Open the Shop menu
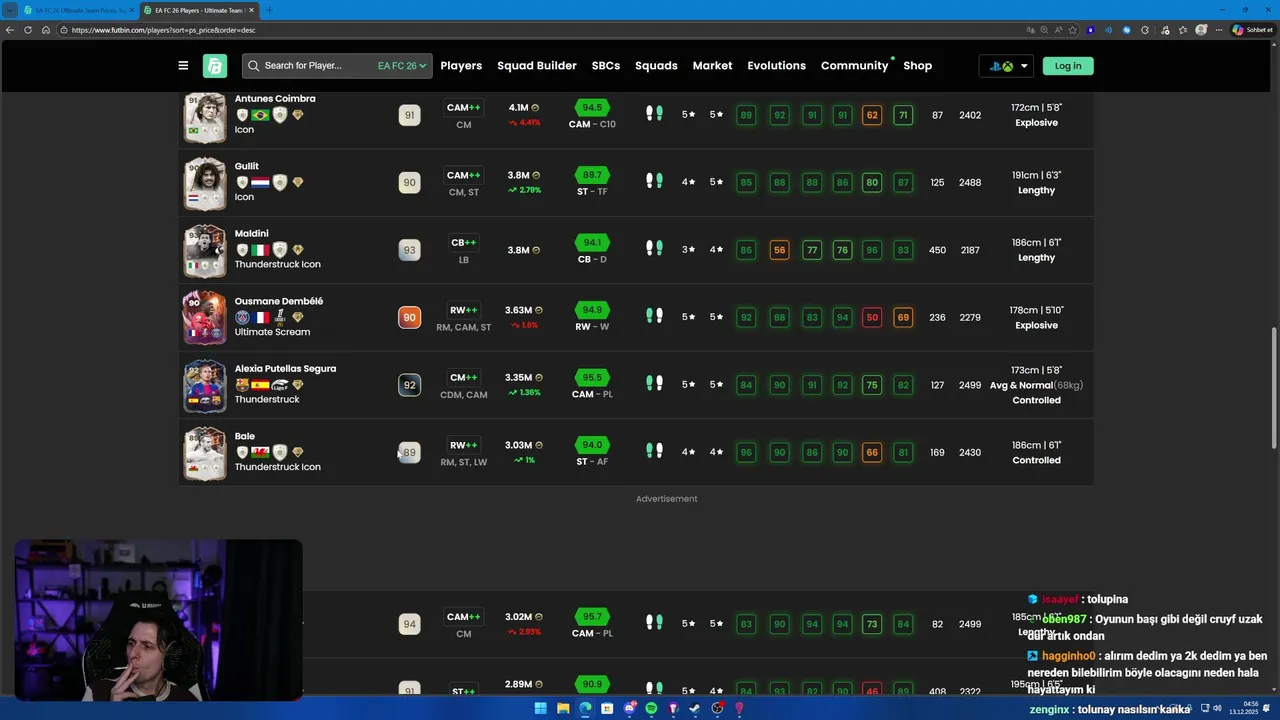This screenshot has height=720, width=1280. click(917, 66)
